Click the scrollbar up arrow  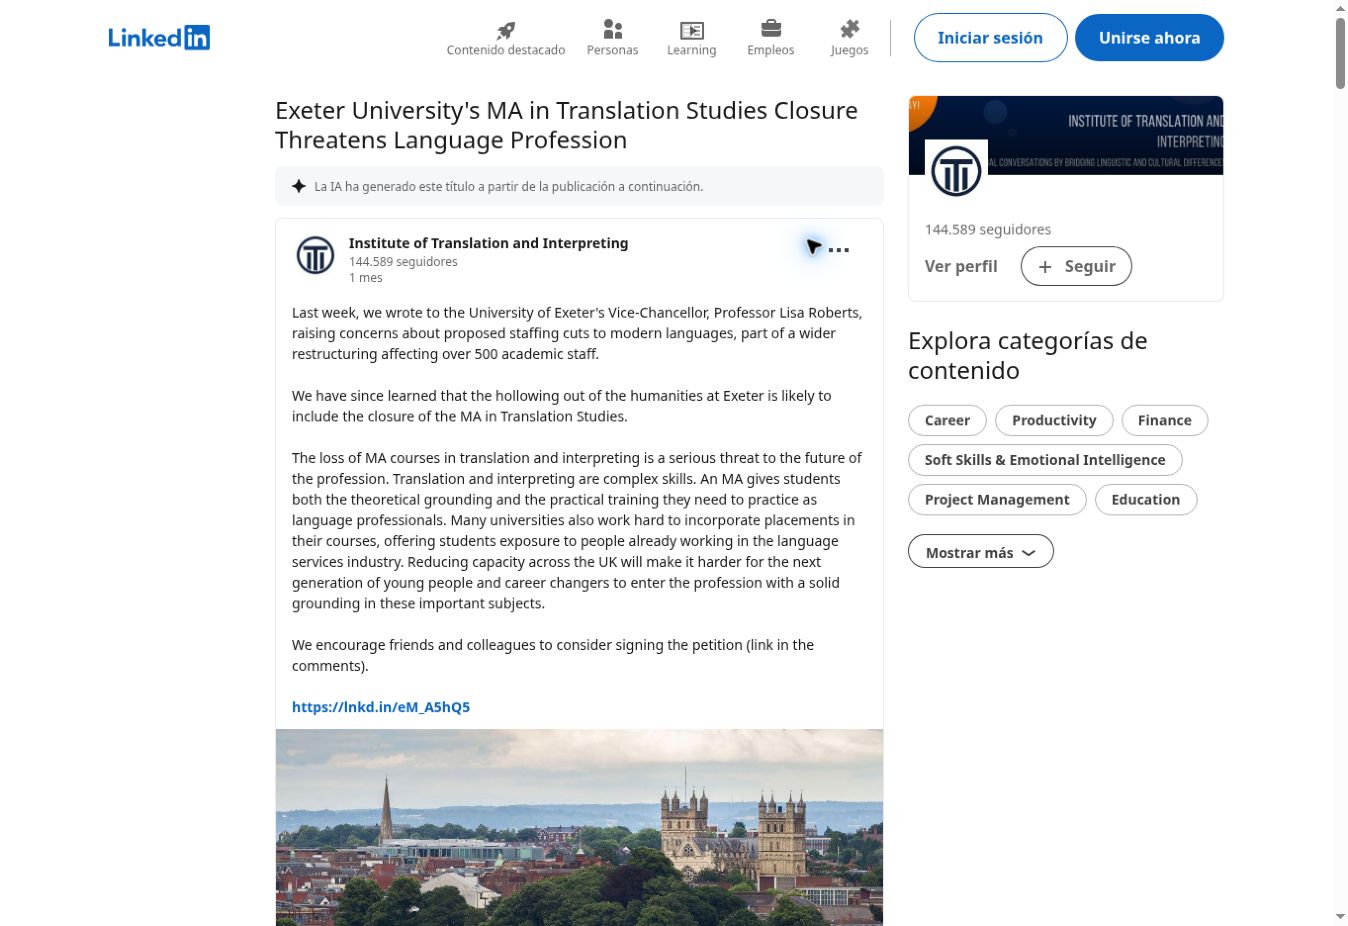click(1340, 8)
